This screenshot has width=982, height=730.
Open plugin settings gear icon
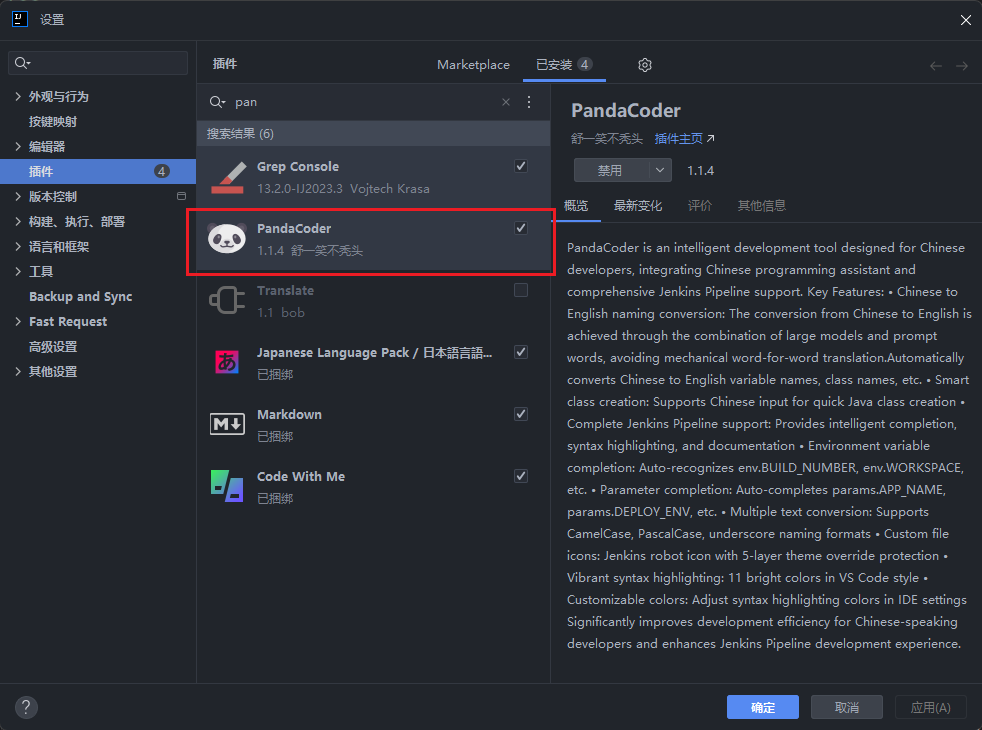click(x=644, y=64)
